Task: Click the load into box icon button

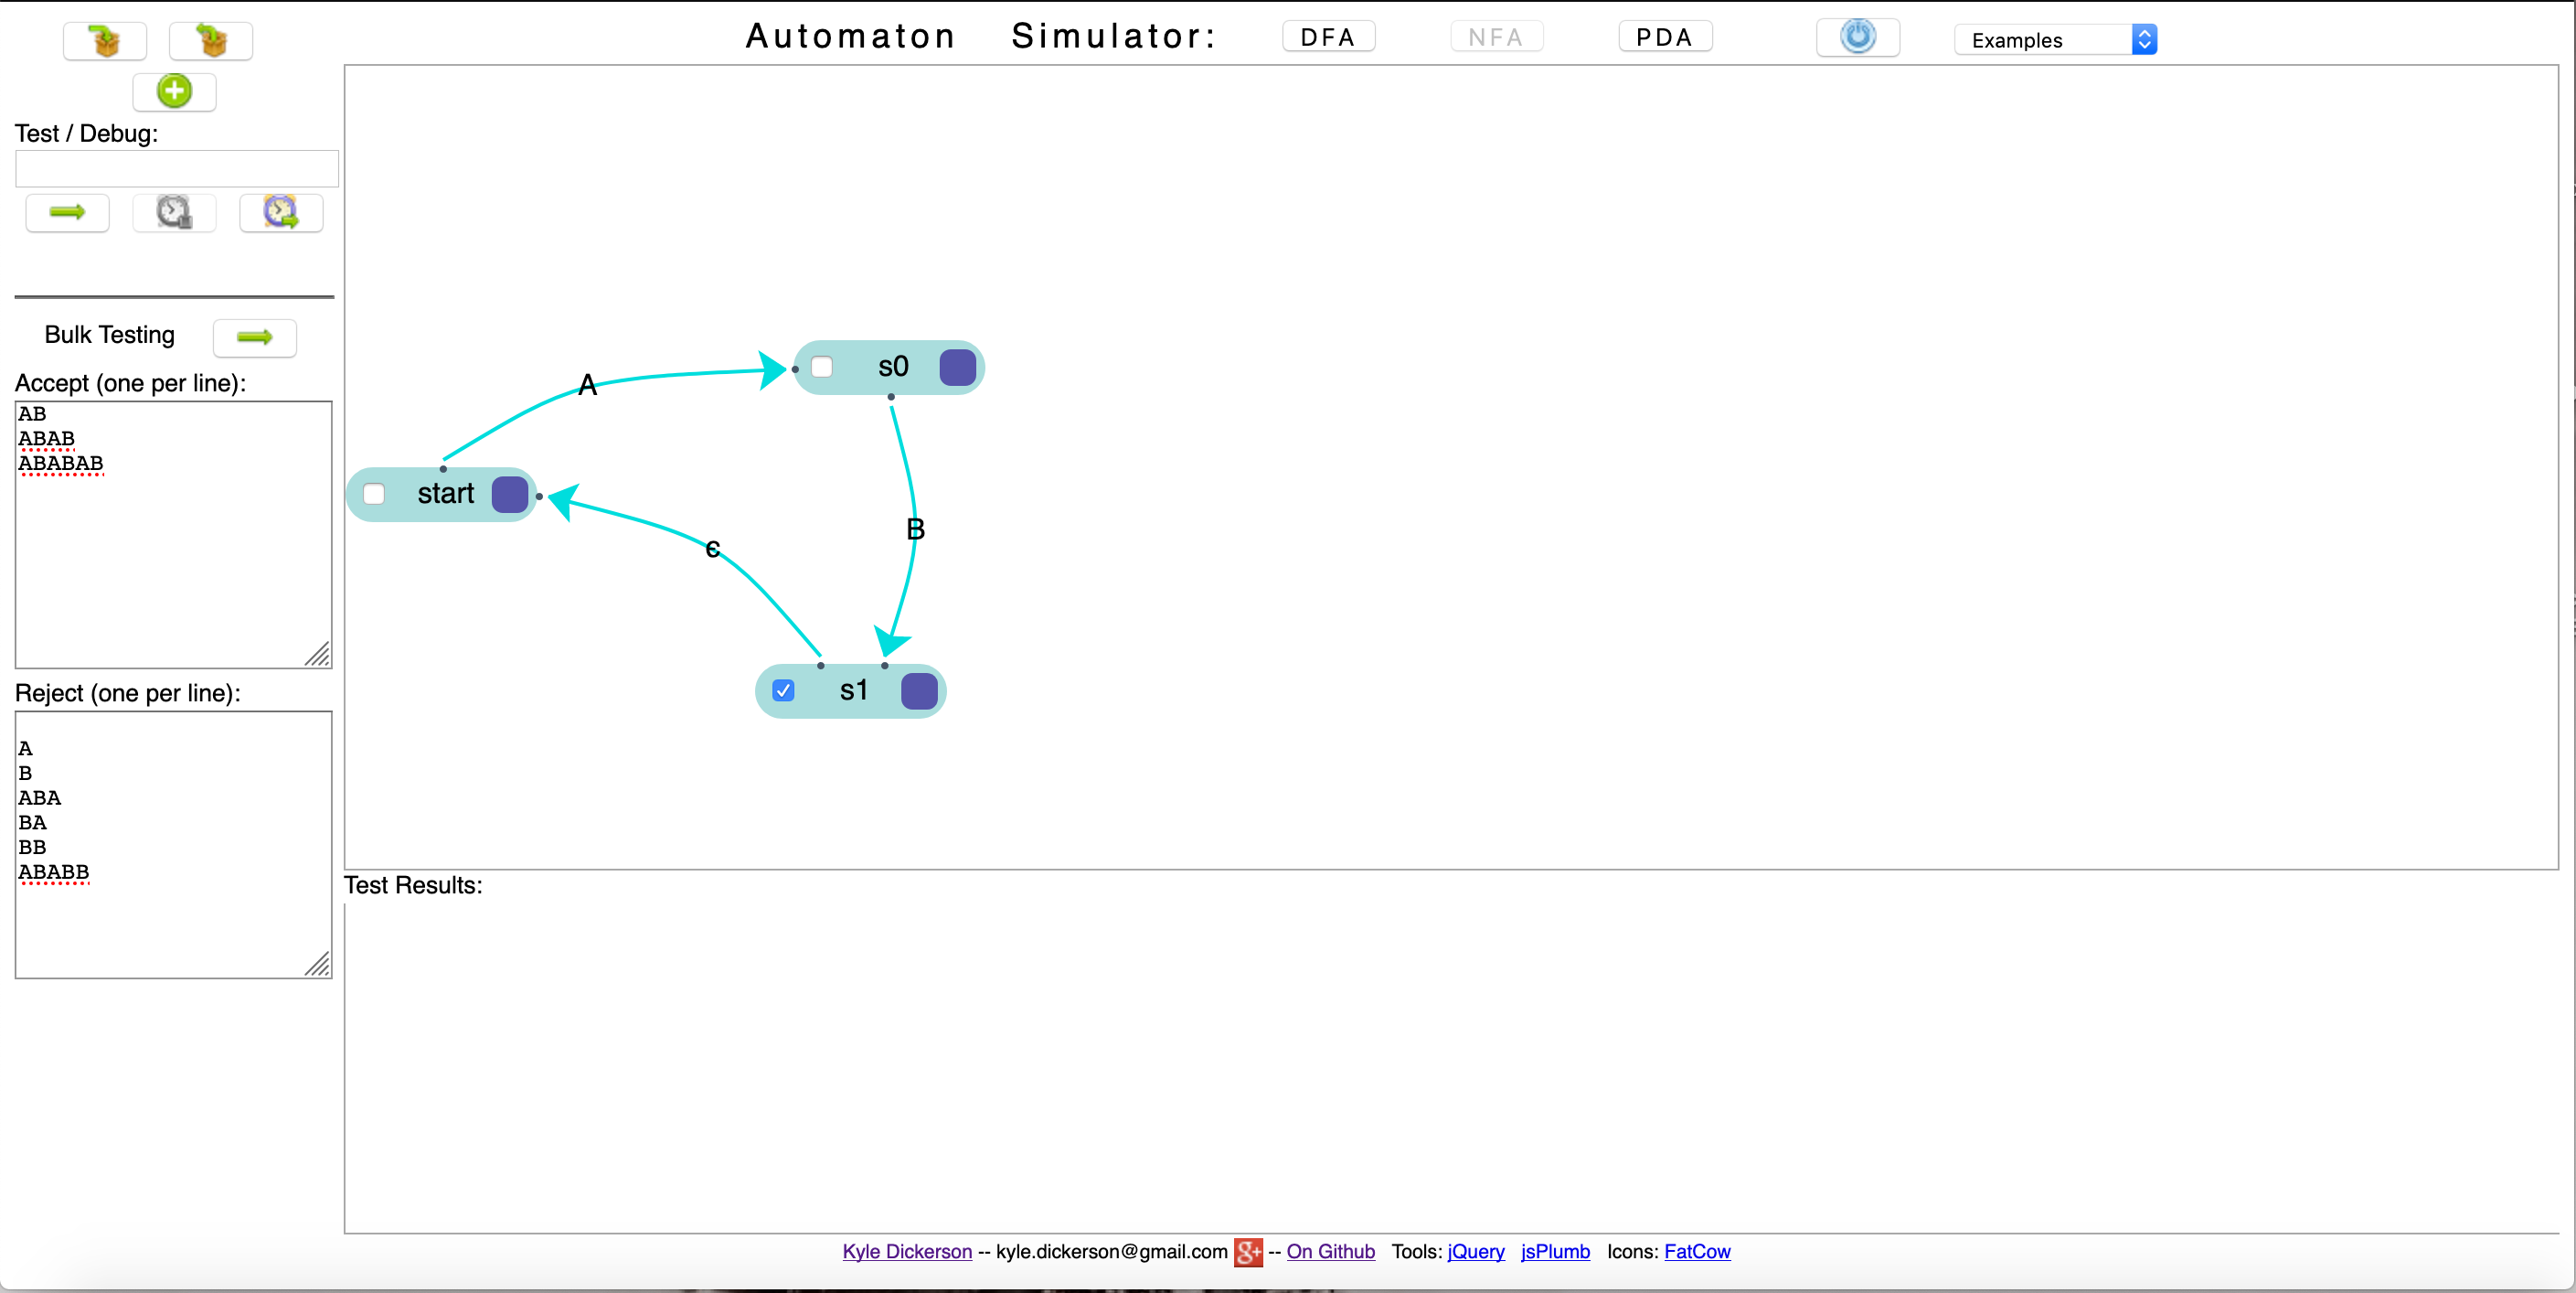Action: 105,41
